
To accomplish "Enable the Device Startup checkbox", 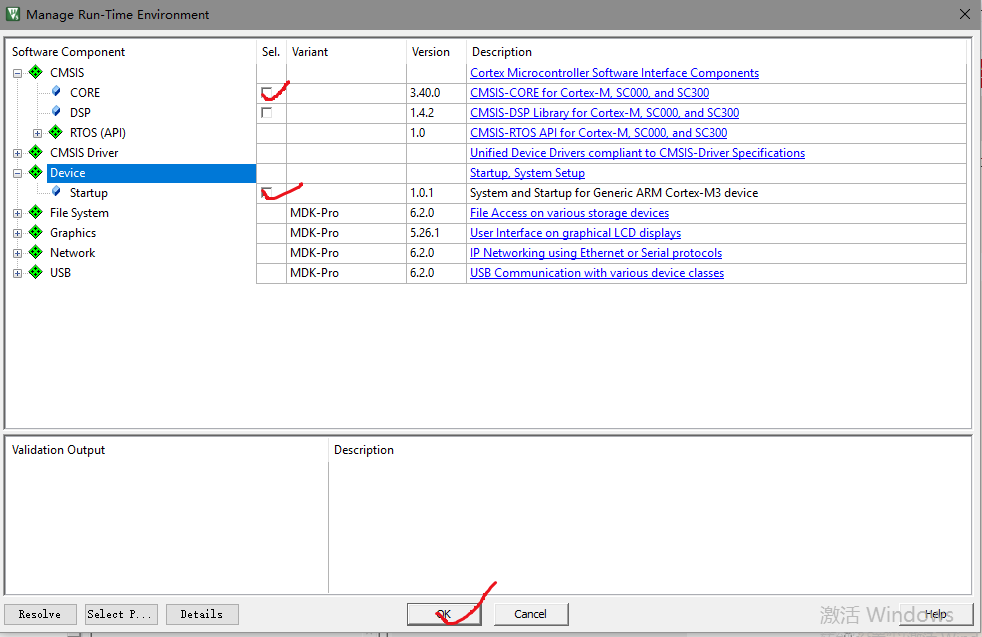I will coord(267,193).
